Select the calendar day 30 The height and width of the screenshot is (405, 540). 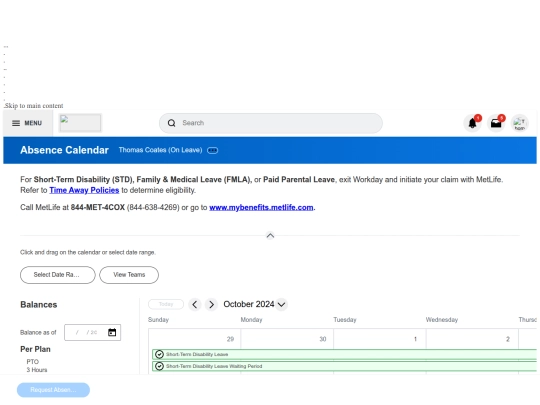click(x=323, y=339)
